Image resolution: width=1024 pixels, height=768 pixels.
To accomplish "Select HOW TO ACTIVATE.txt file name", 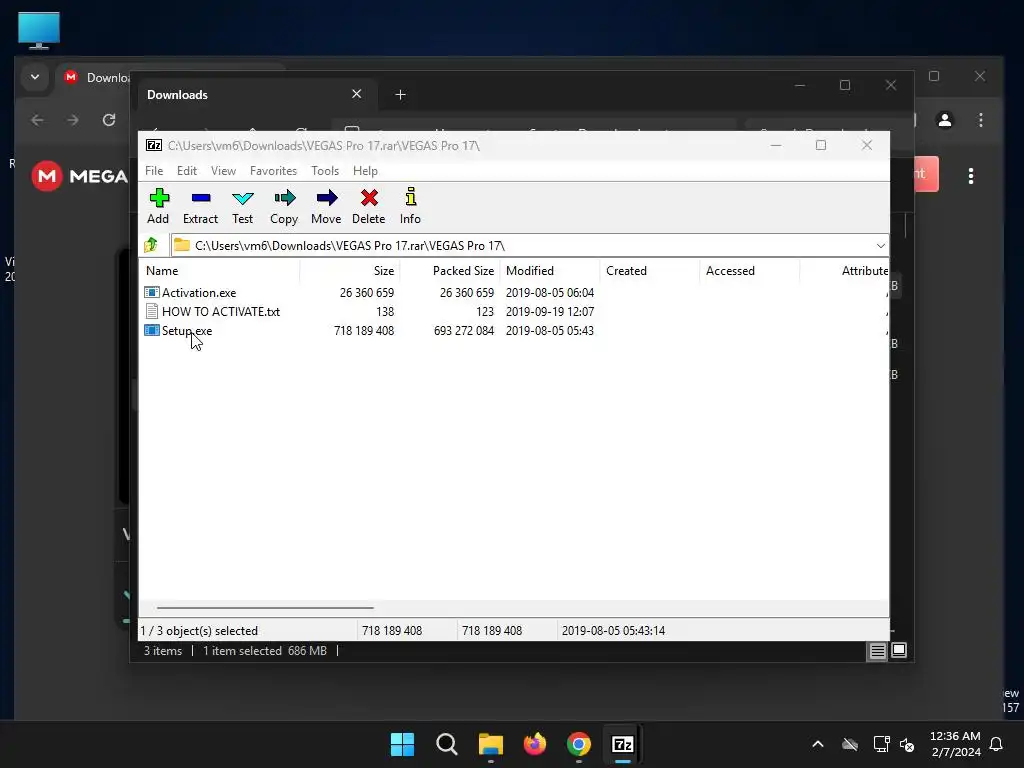I will (x=221, y=312).
